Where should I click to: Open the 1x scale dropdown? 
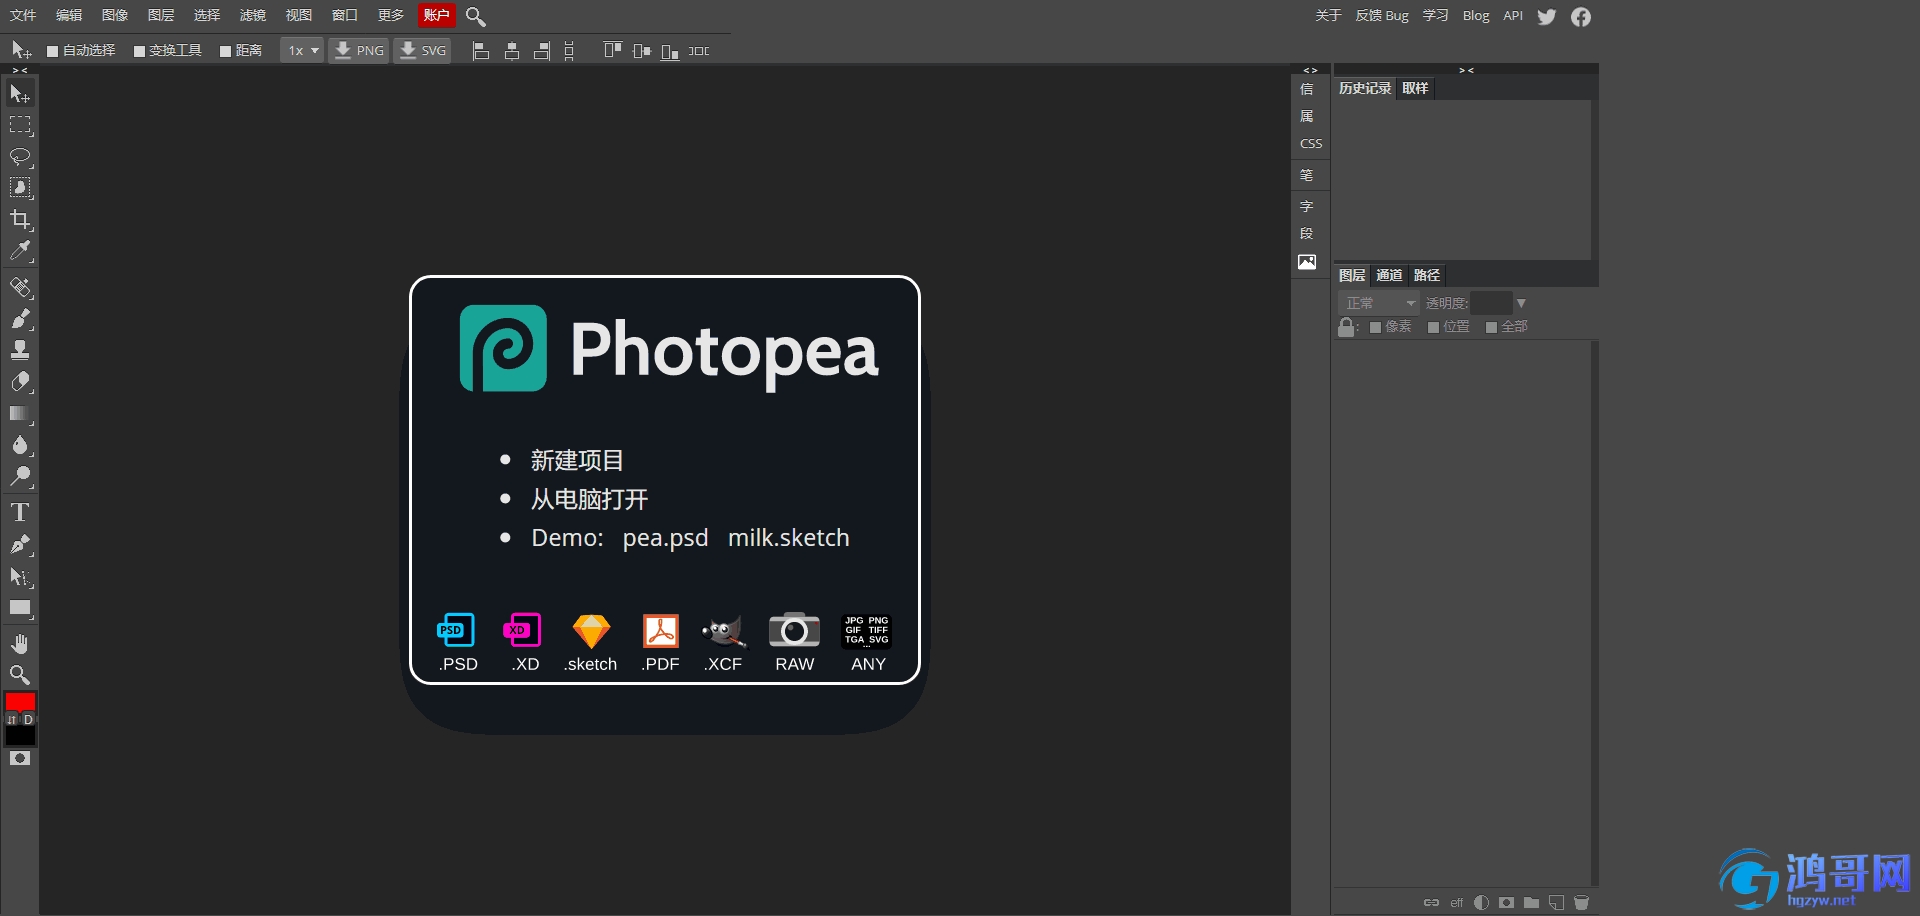point(302,50)
